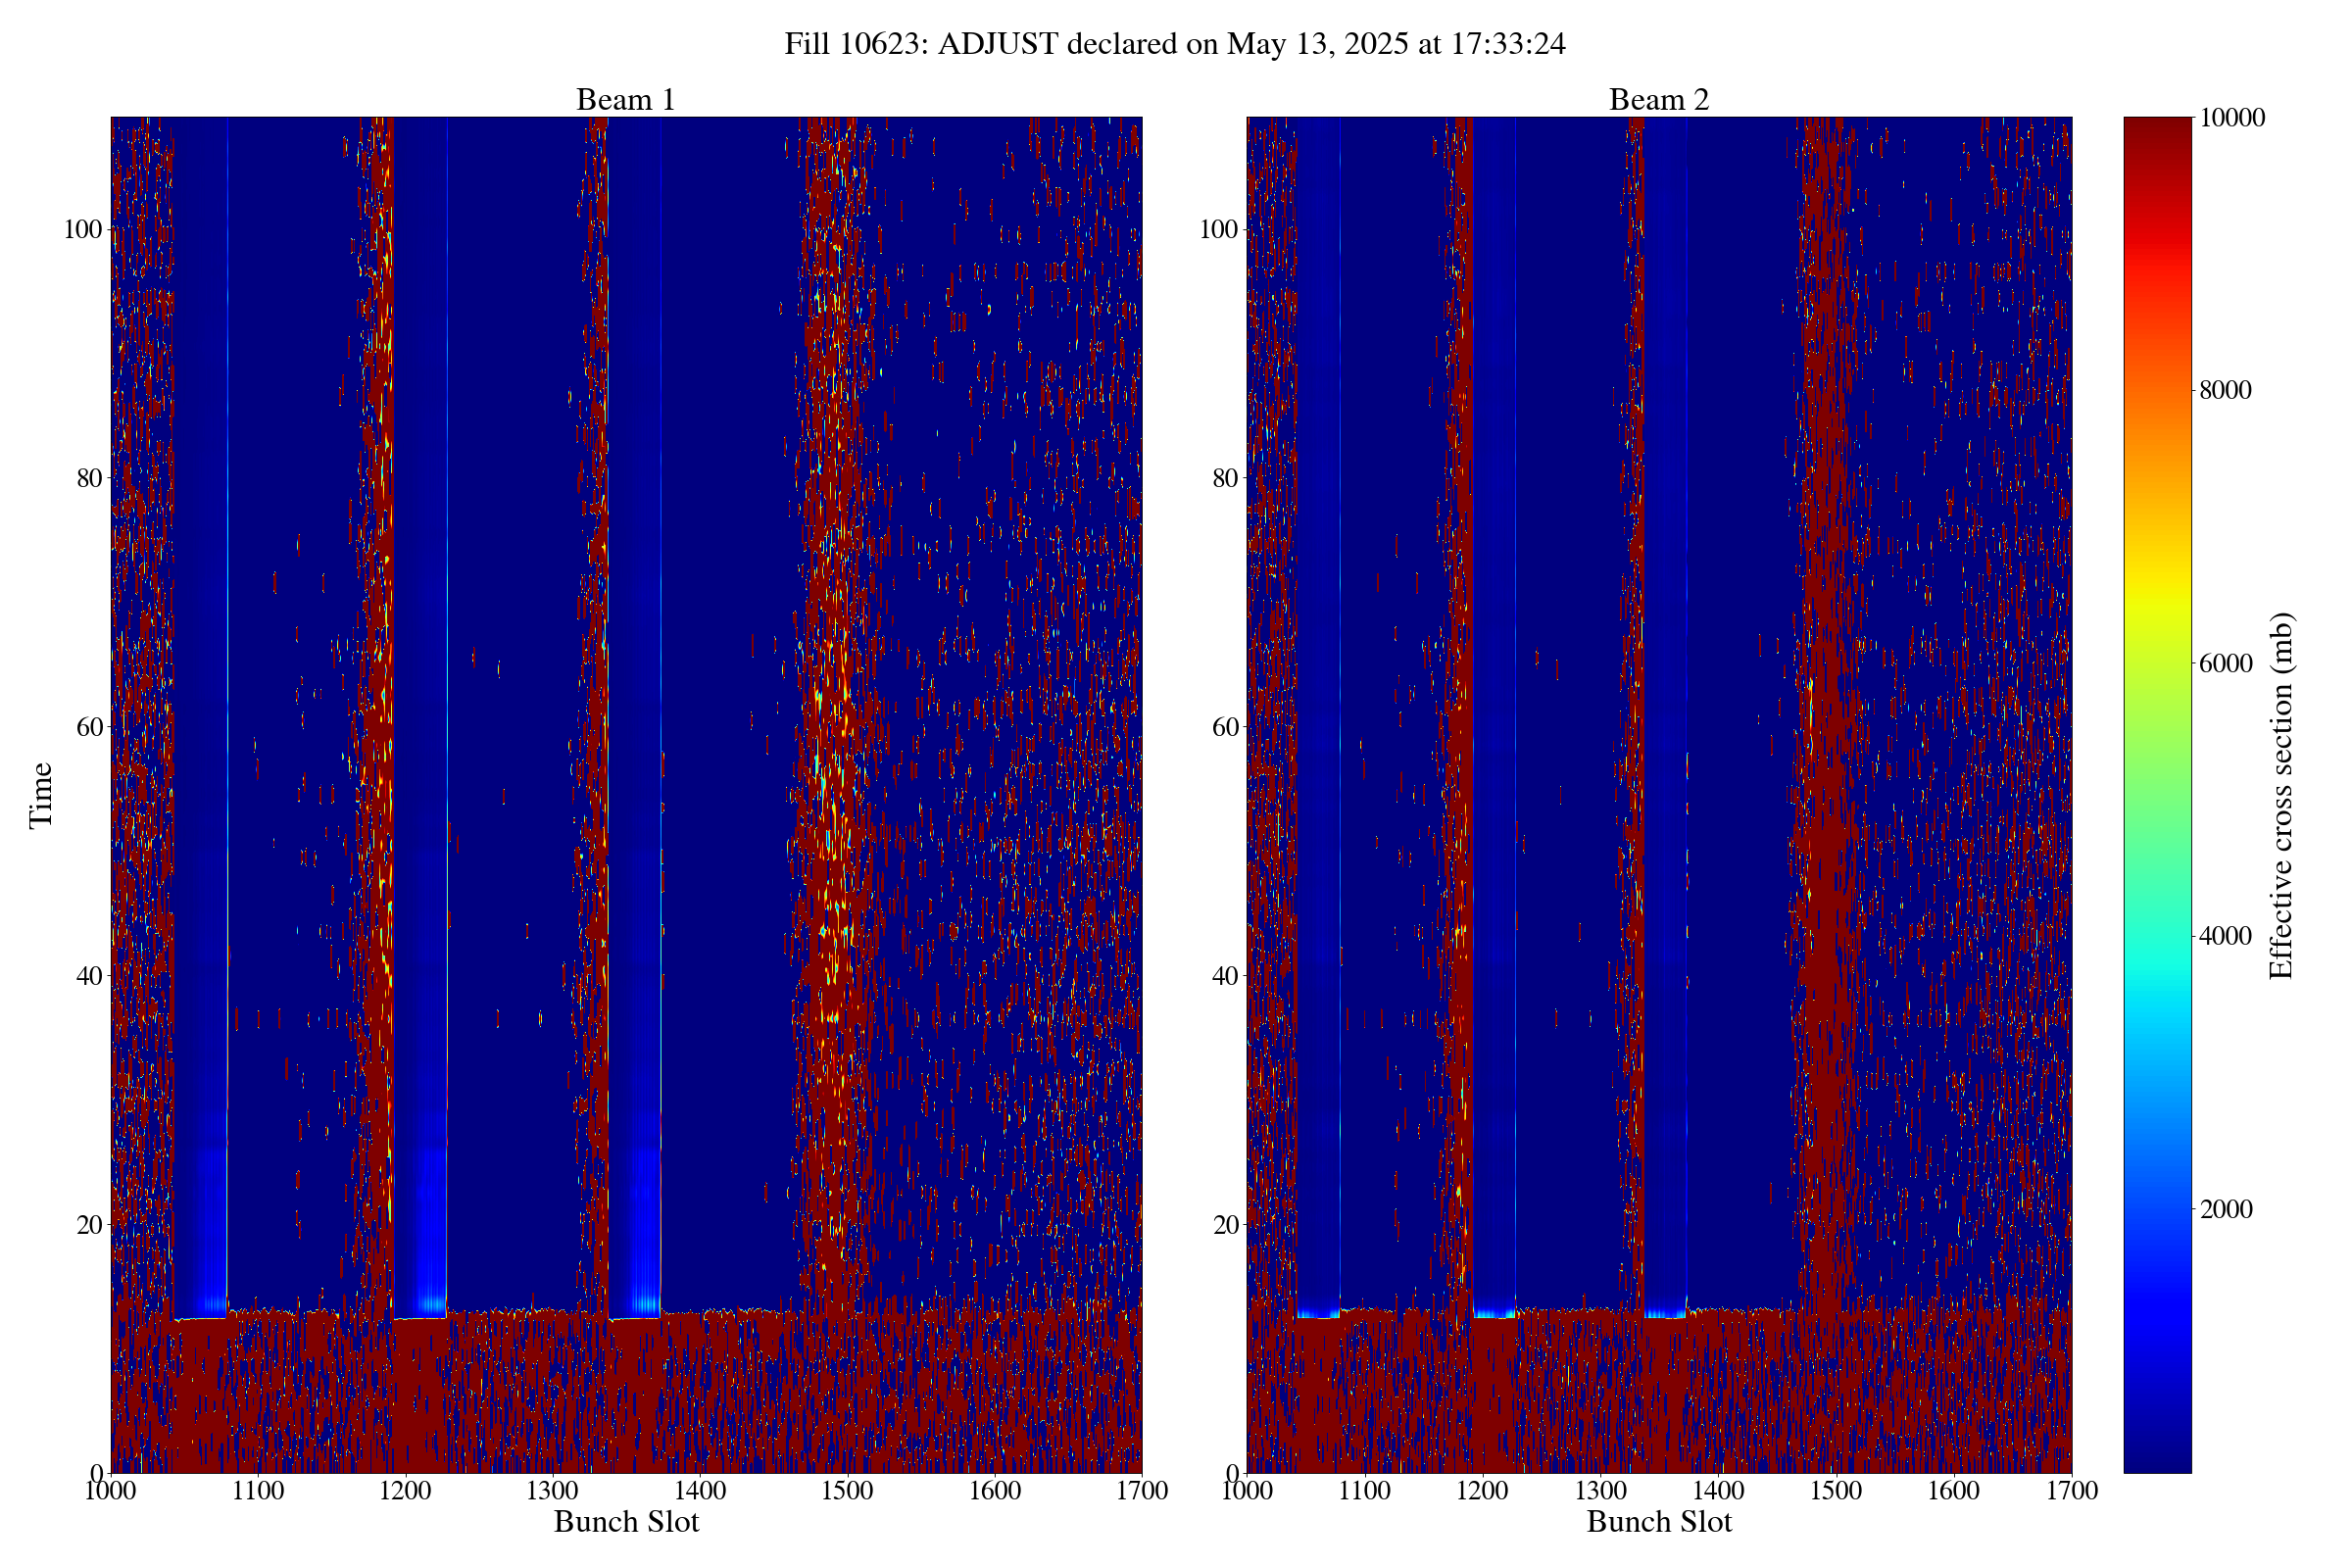Viewport: 2352px width, 1568px height.
Task: Click colorbar tick value 8000
Action: click(x=2225, y=390)
